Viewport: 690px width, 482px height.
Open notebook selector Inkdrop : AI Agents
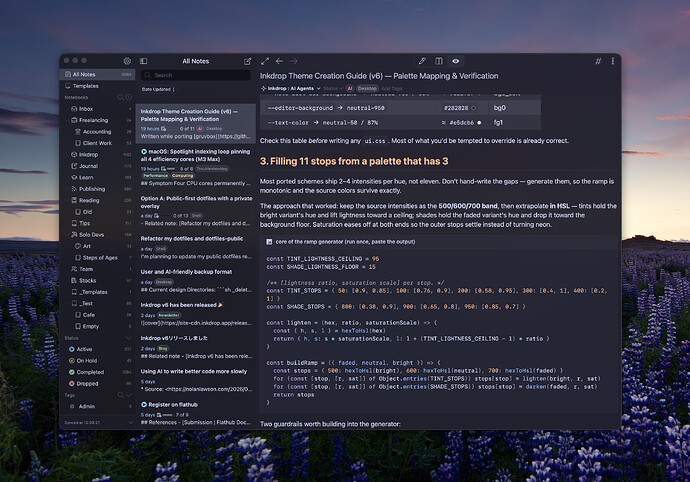tap(290, 88)
